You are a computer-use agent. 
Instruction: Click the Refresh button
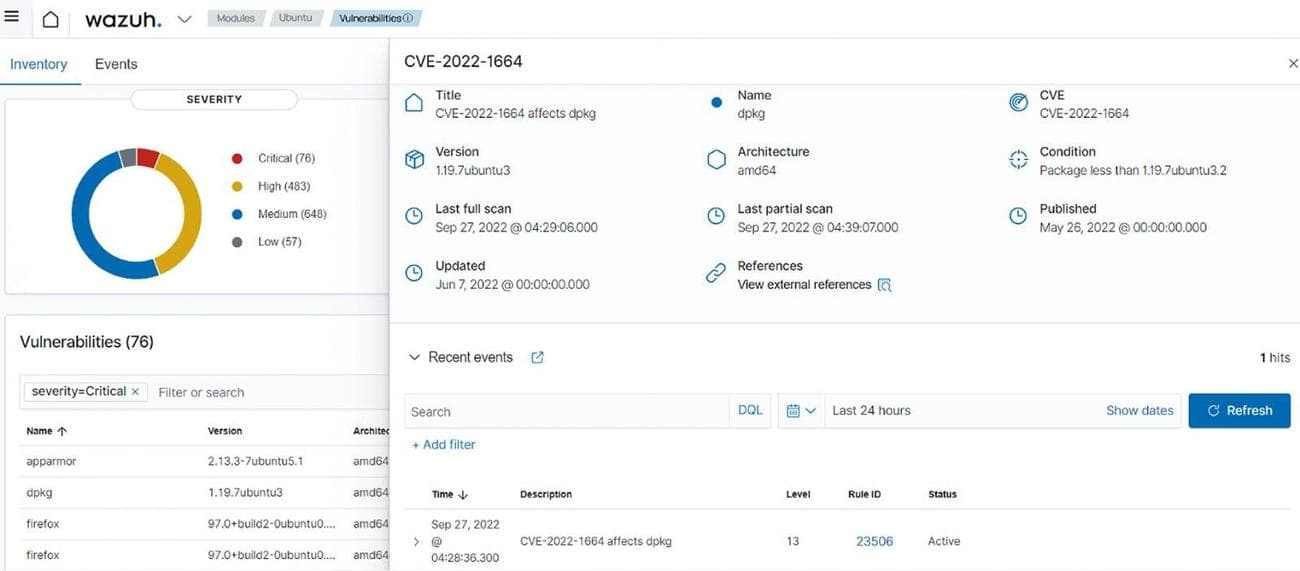pyautogui.click(x=1239, y=411)
